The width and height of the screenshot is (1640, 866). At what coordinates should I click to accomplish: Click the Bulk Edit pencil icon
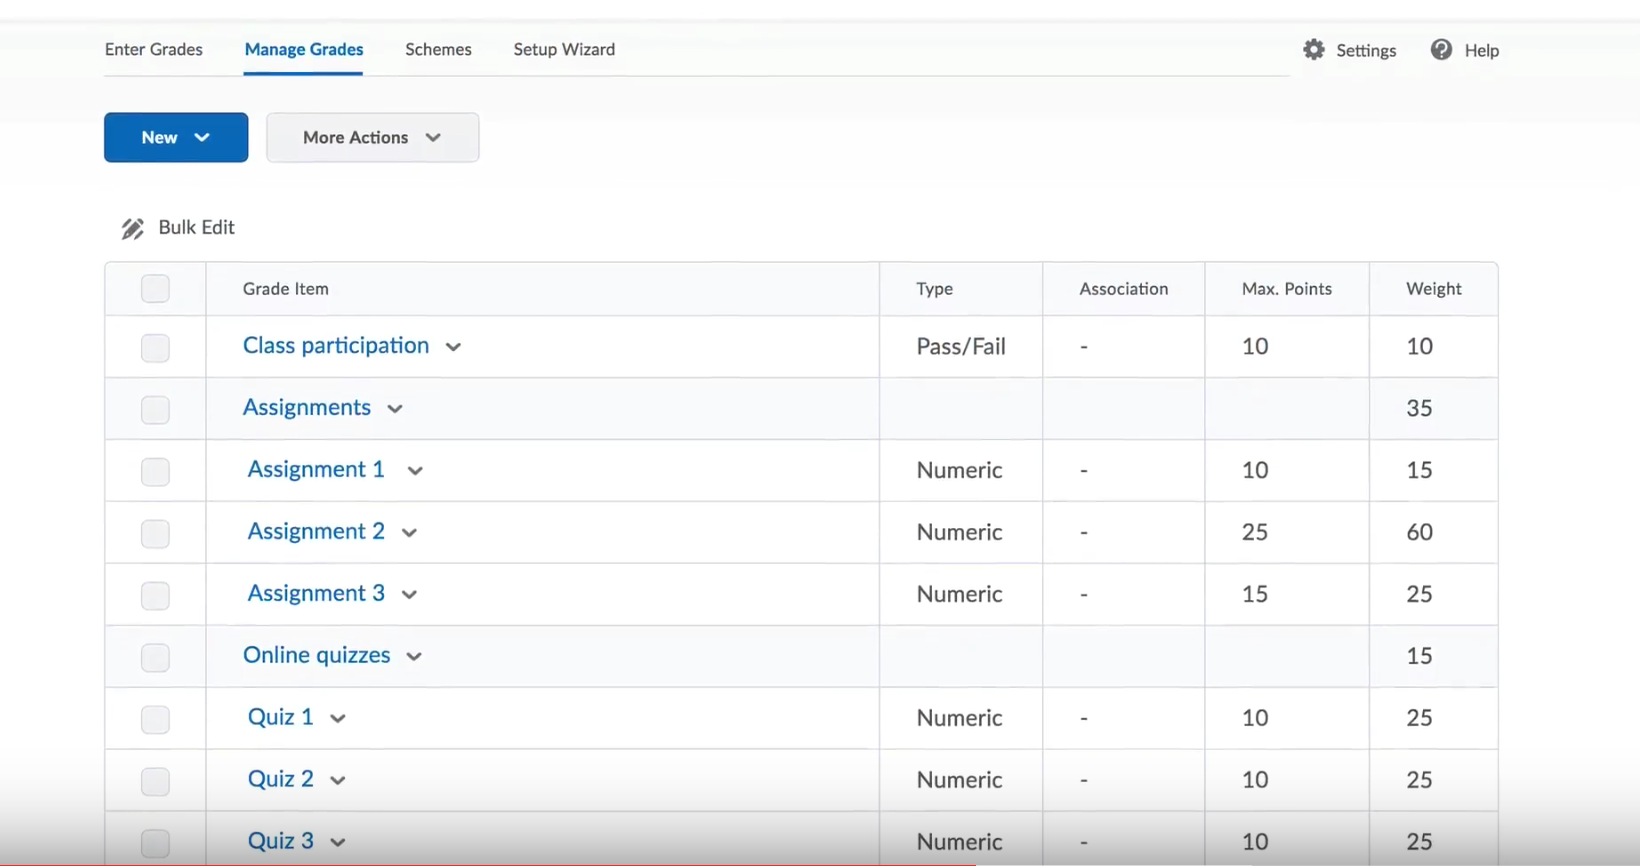[x=132, y=229]
